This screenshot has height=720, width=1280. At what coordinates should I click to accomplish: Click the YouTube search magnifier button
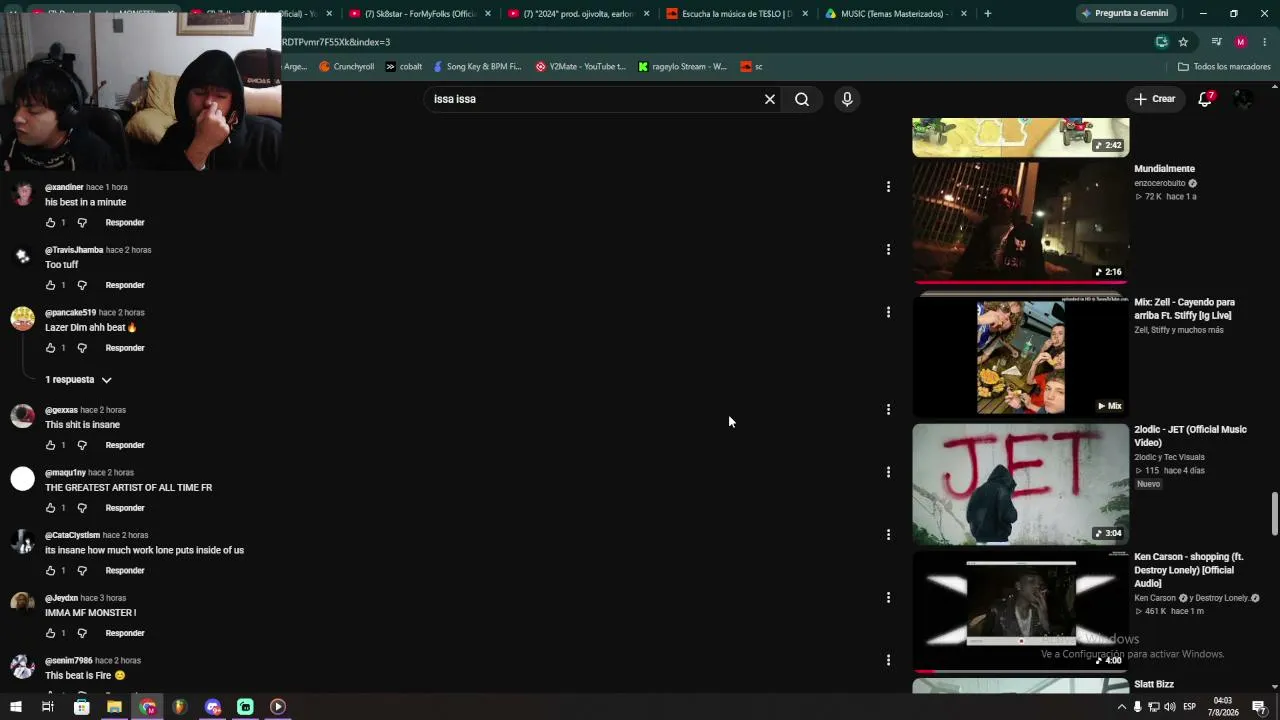802,99
